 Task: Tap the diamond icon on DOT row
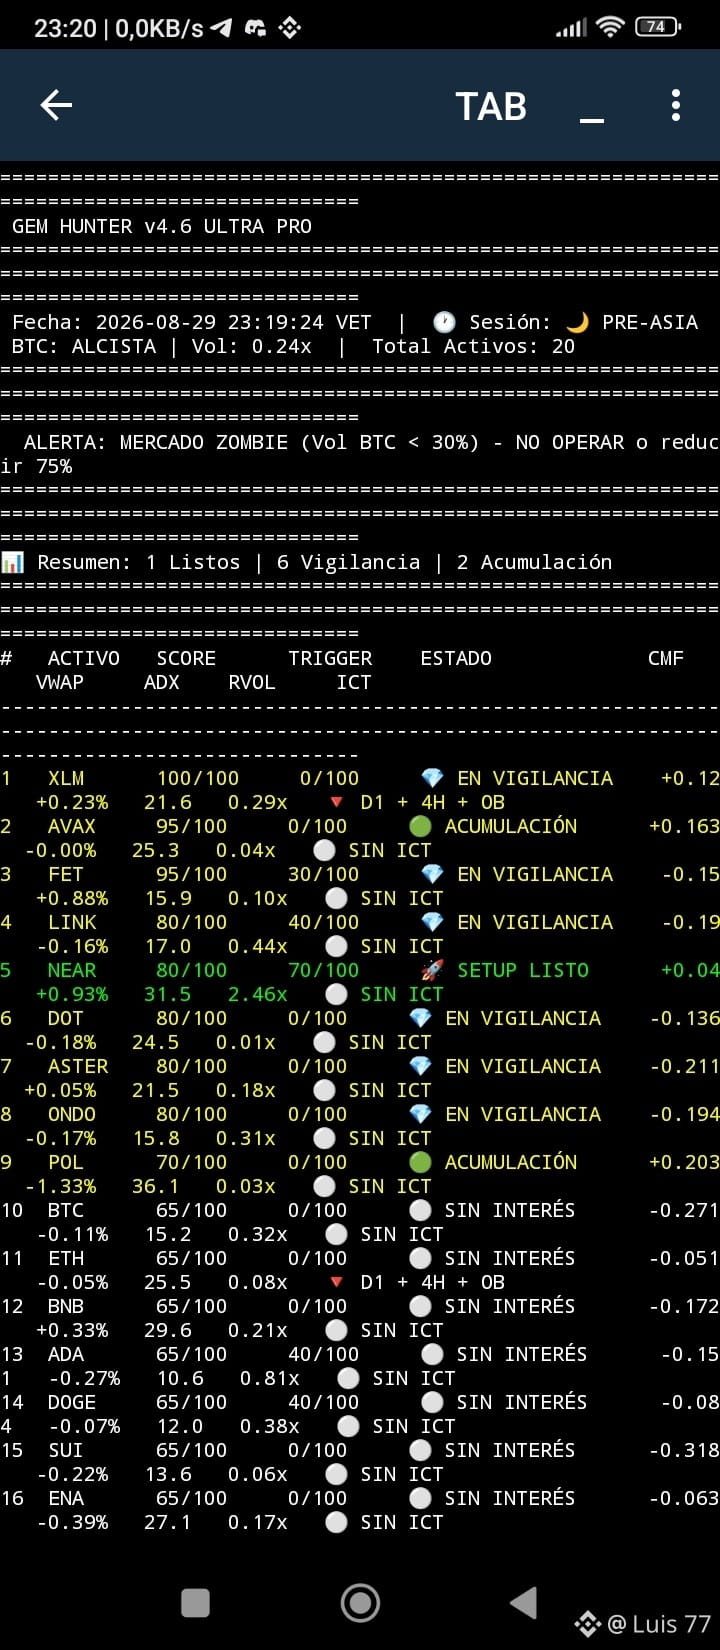420,1018
